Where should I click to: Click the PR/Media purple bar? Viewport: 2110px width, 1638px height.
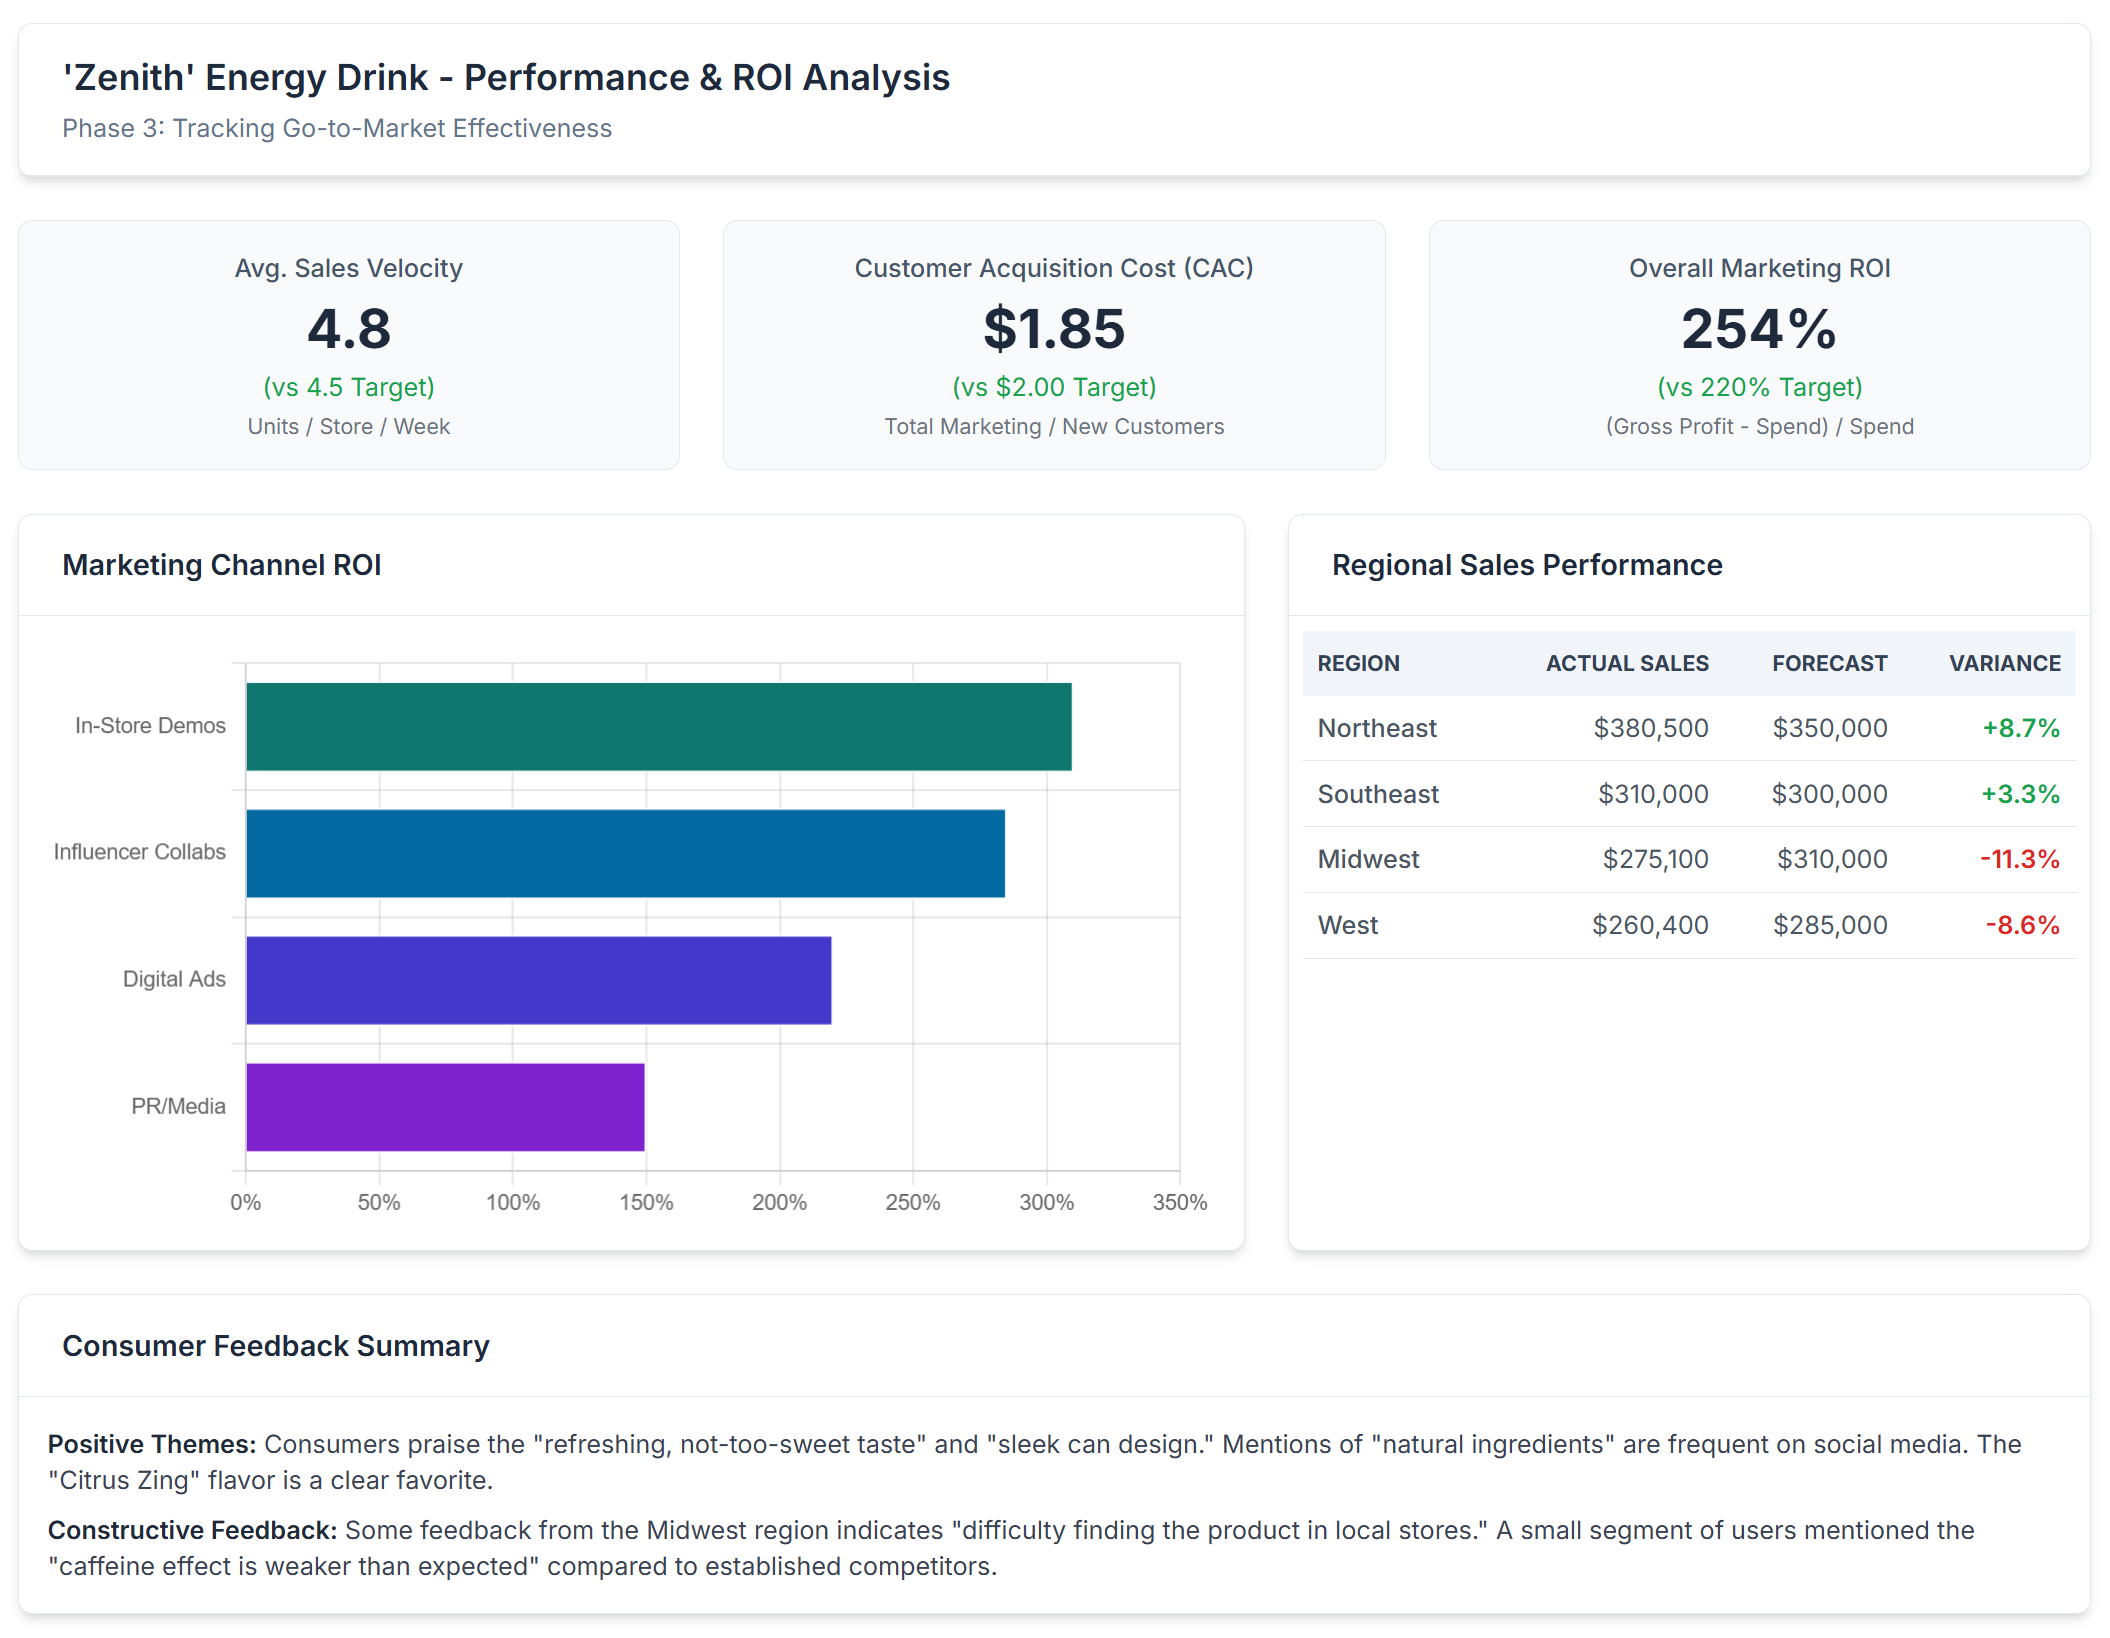pos(445,1107)
